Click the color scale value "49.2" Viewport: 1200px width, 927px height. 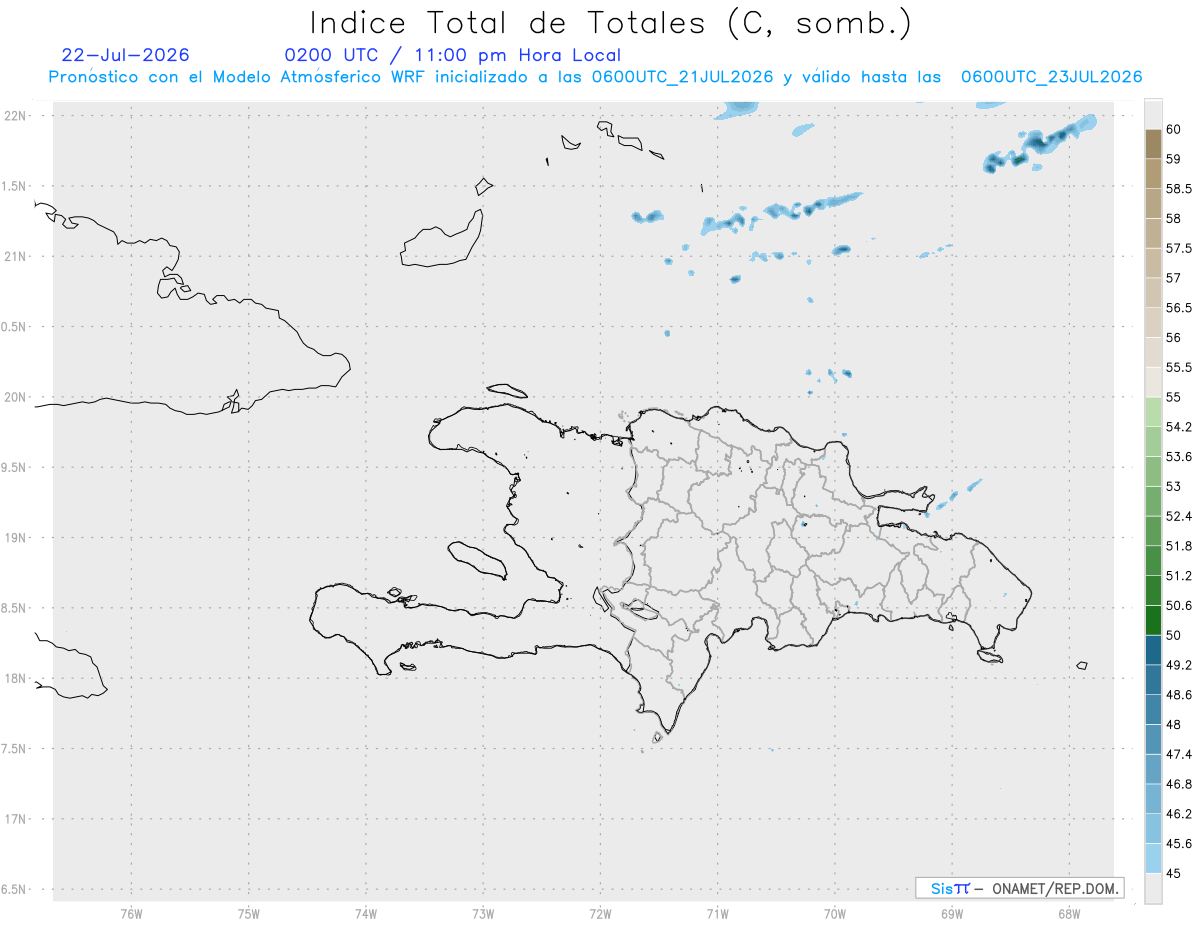point(1178,666)
